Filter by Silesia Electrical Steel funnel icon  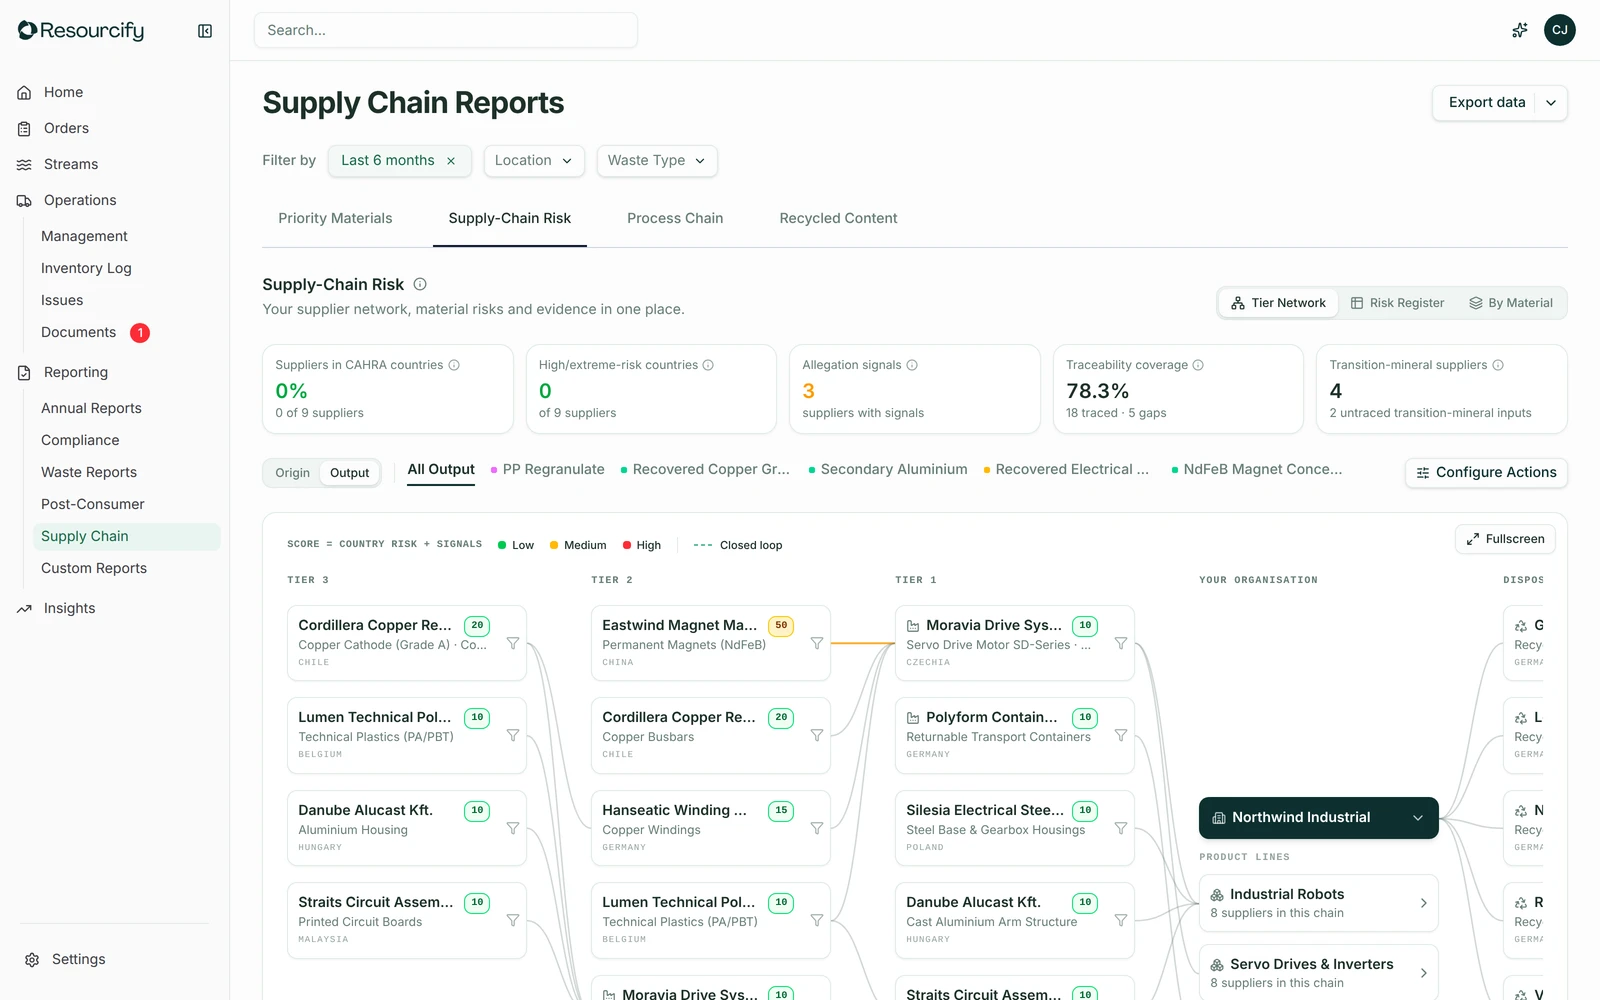pos(1121,828)
